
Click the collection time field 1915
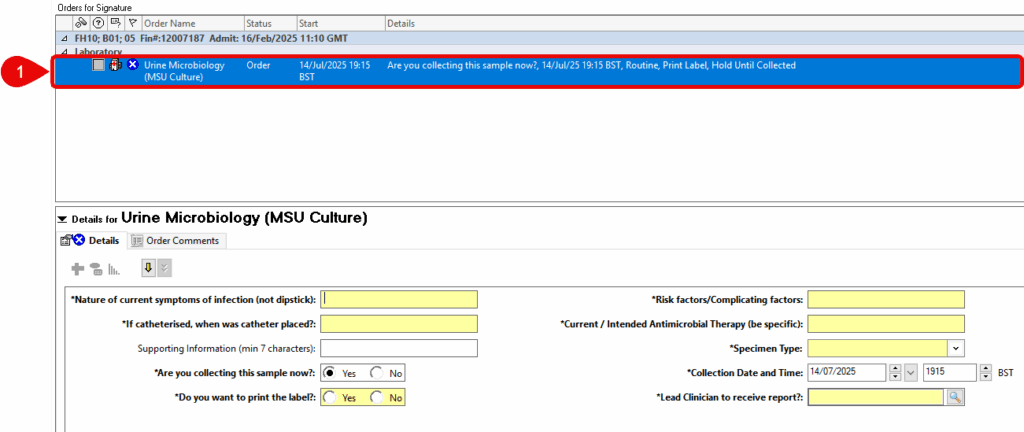(950, 373)
